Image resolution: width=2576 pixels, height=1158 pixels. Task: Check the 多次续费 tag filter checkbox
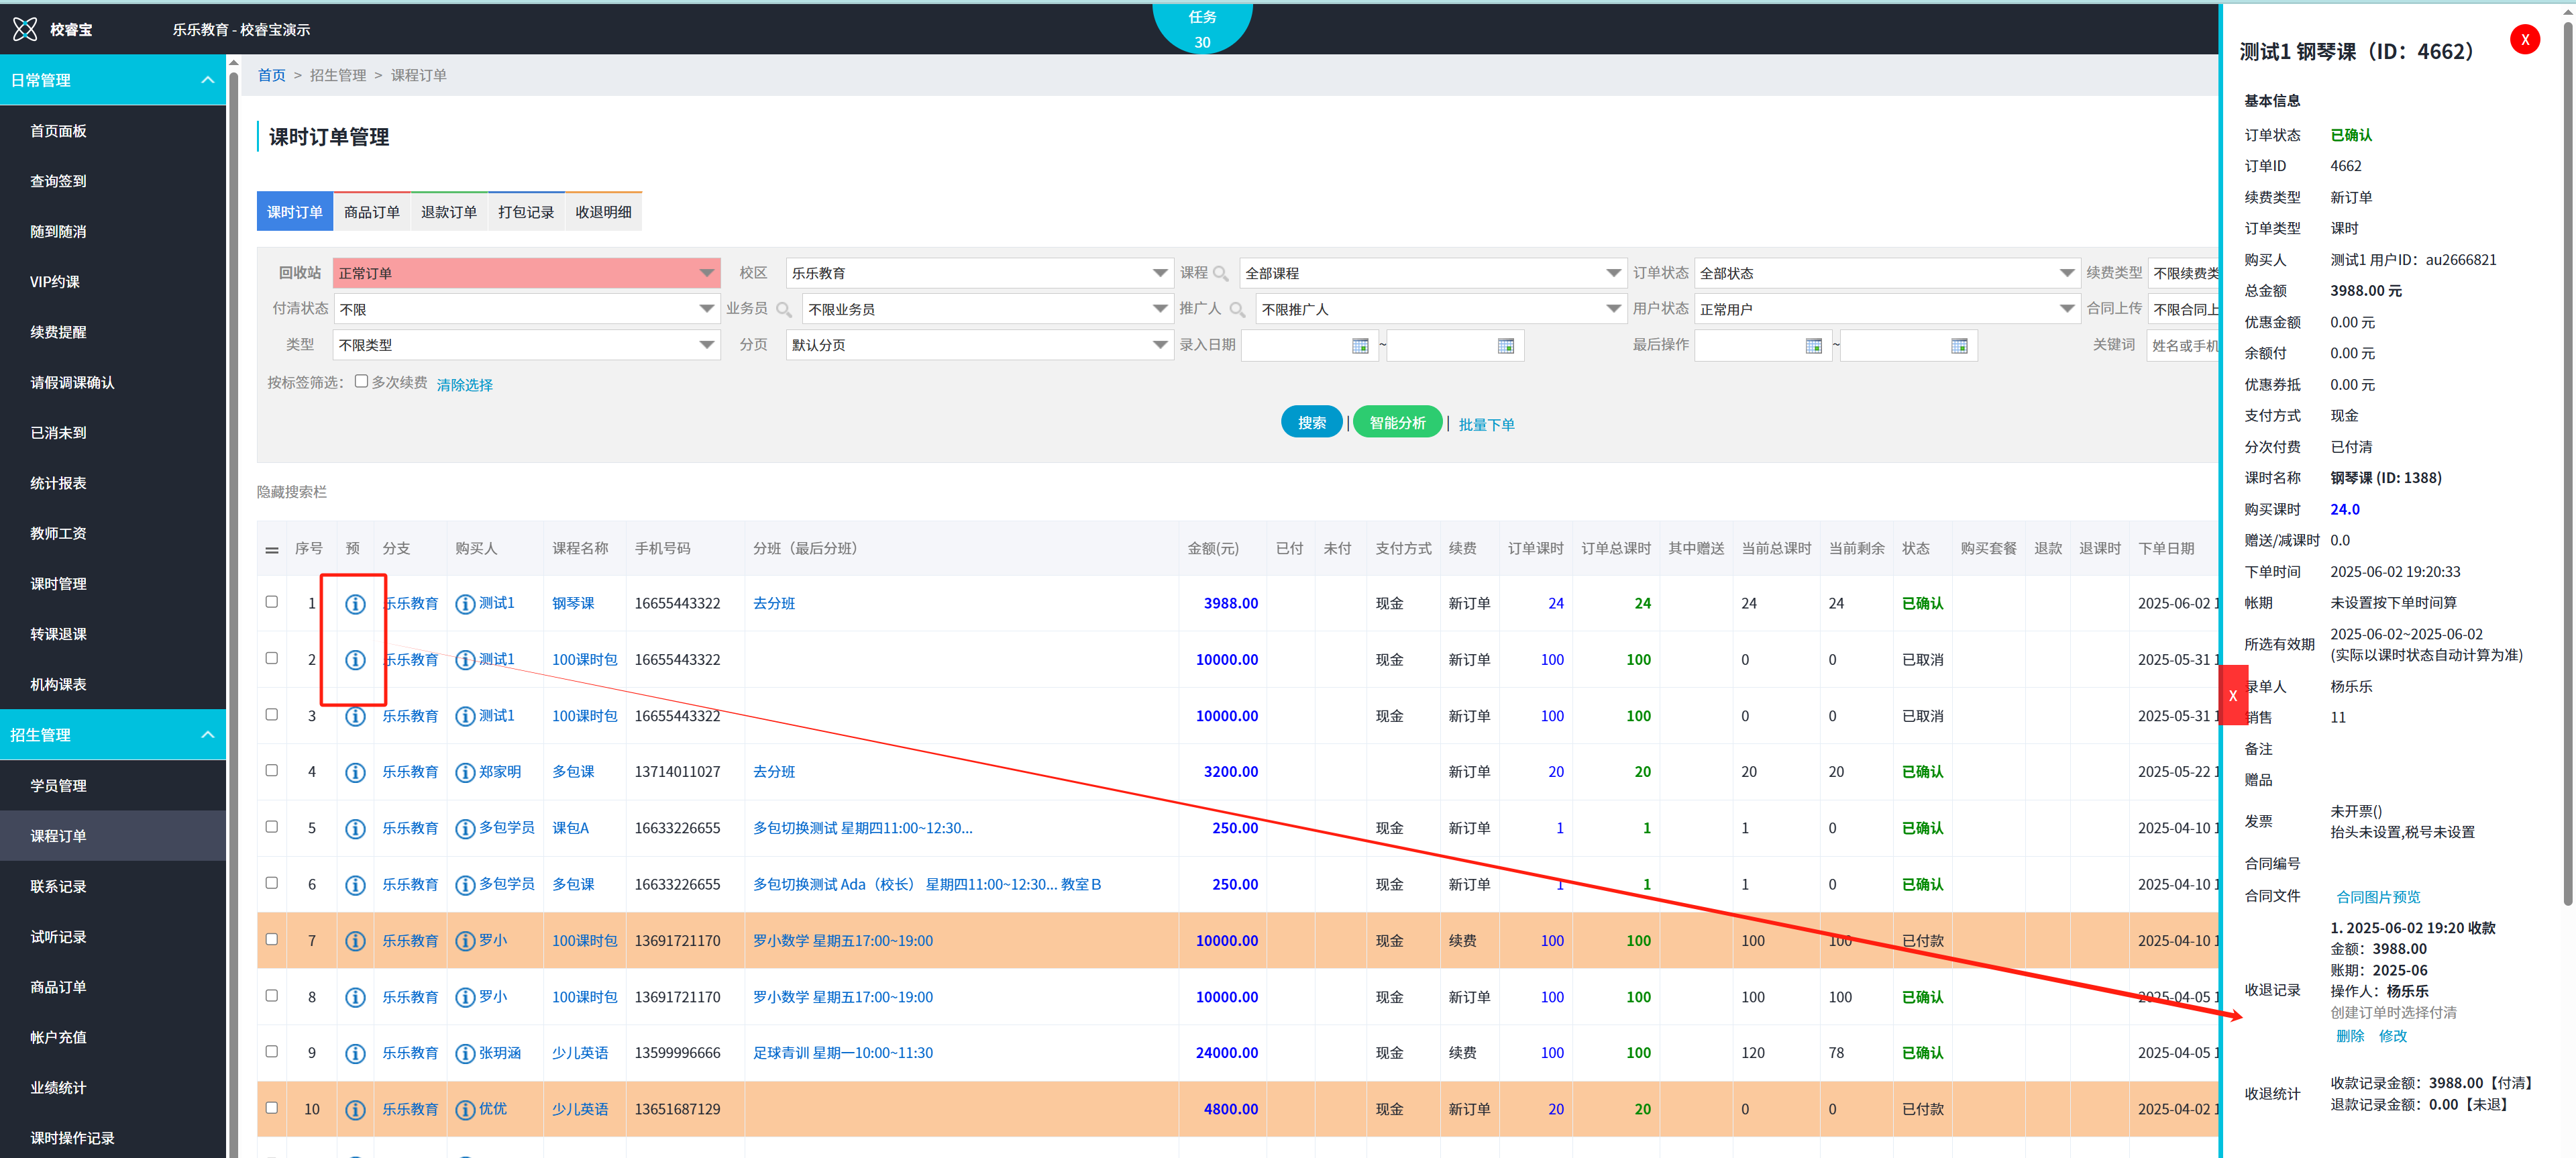pos(361,381)
